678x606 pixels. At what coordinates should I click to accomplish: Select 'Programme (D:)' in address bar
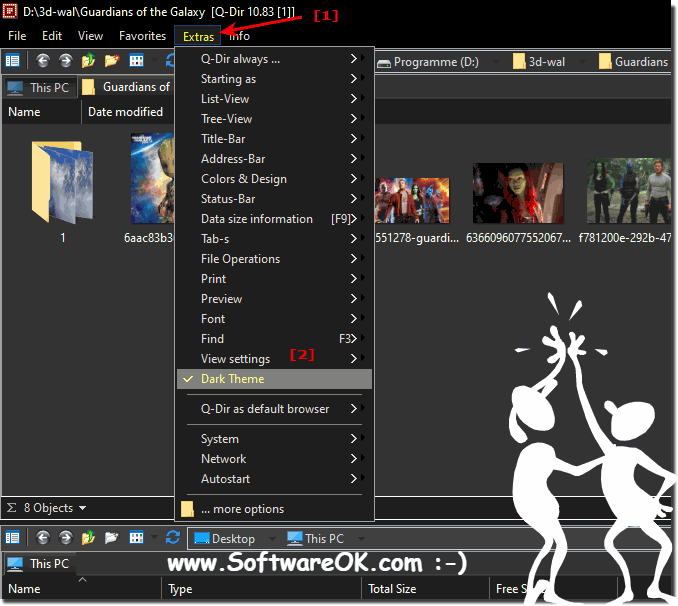pyautogui.click(x=428, y=62)
